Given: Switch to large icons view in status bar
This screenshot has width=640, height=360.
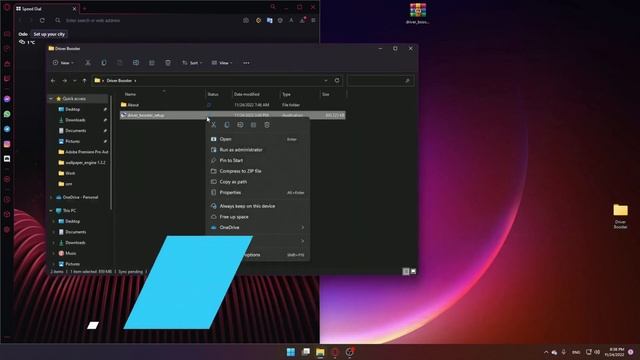Looking at the screenshot, I should coord(413,271).
